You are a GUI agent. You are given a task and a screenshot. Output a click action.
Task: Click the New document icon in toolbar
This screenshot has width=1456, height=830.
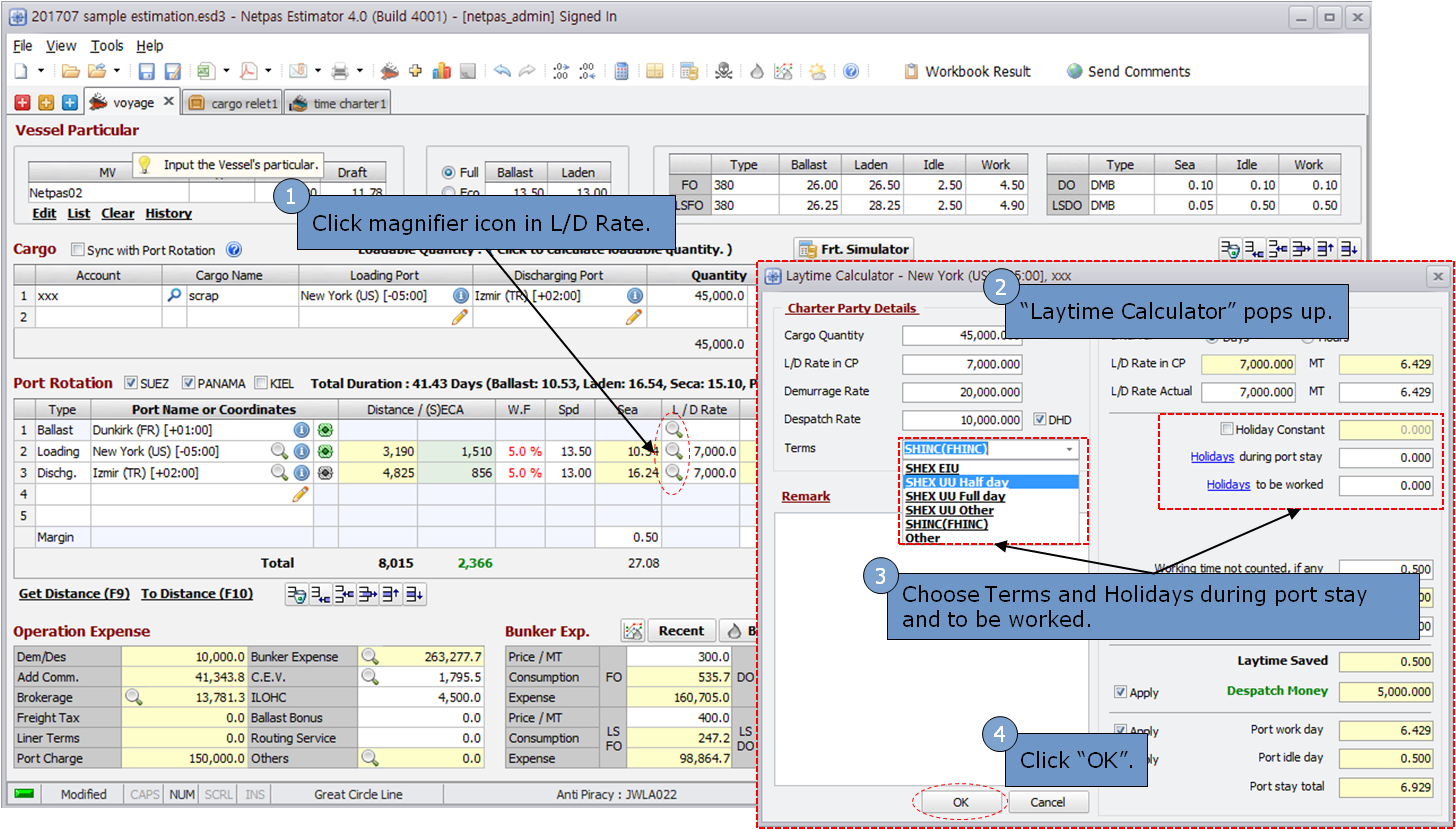pyautogui.click(x=21, y=71)
